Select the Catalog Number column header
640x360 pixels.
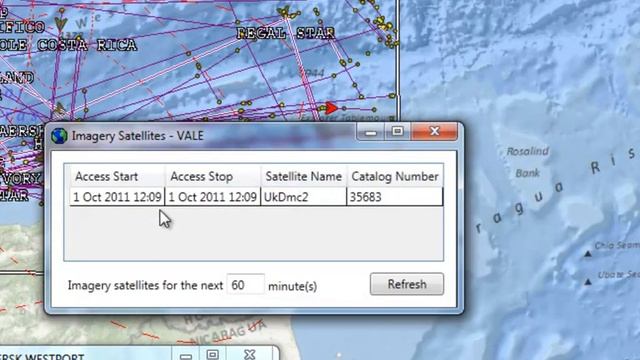coord(395,176)
